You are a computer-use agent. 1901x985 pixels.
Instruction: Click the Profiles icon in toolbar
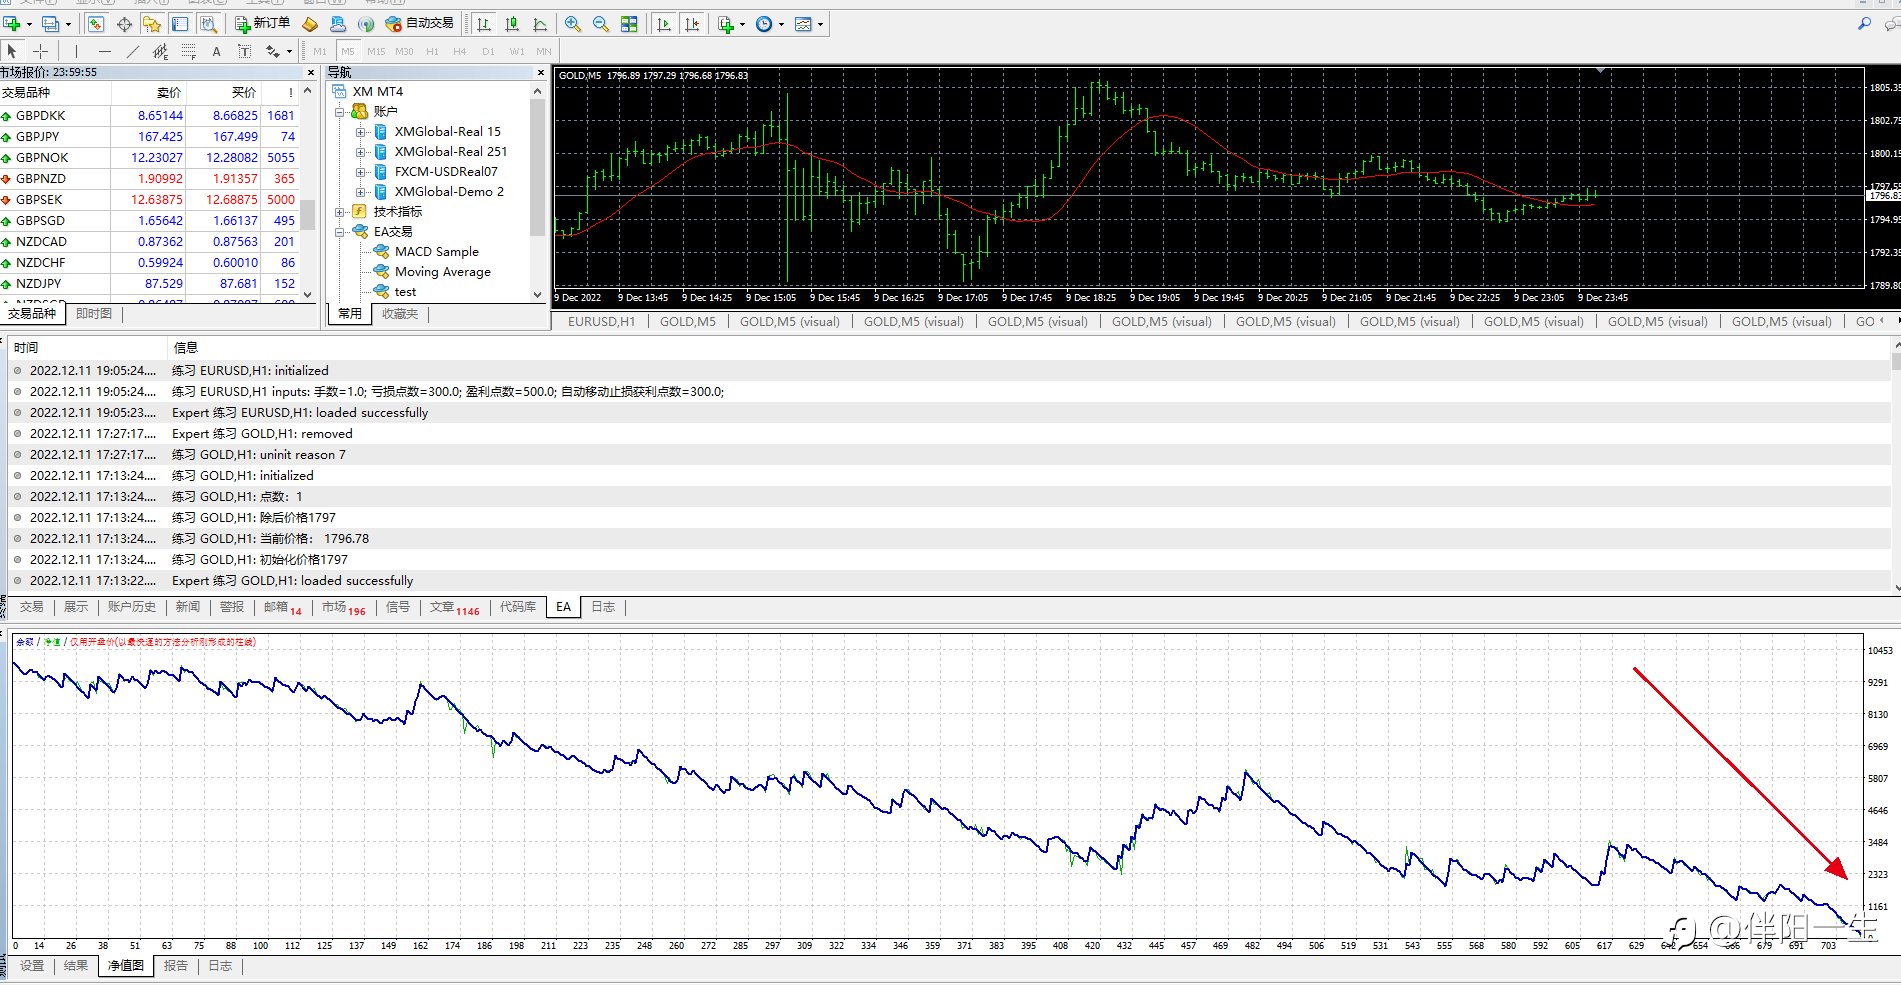[x=50, y=24]
